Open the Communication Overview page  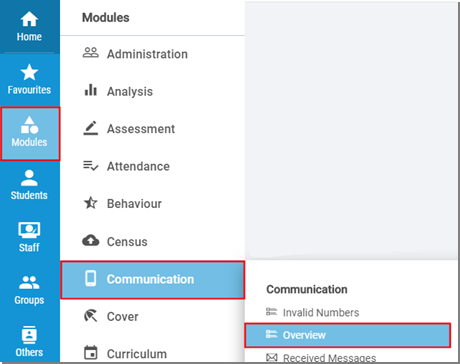click(x=347, y=335)
